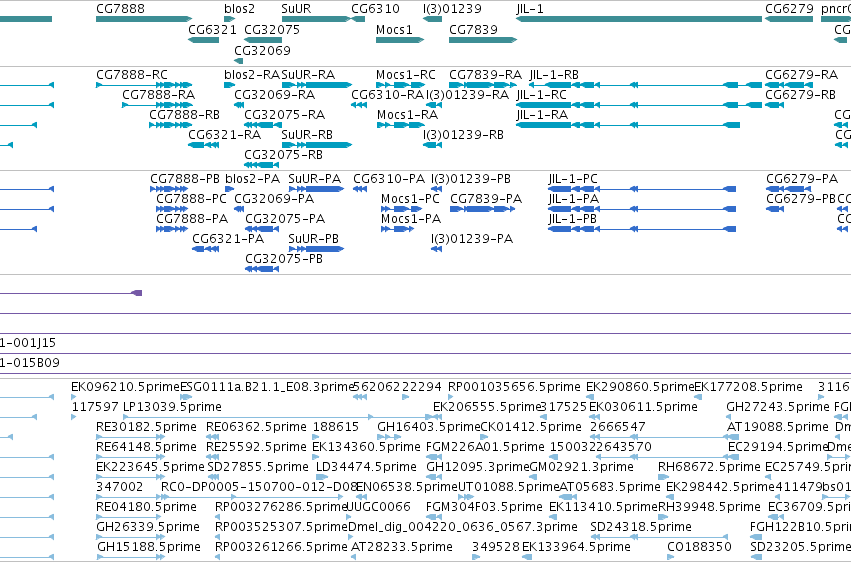Image resolution: width=851 pixels, height=562 pixels.
Task: Click protein CG6279-PA
Action: click(789, 189)
